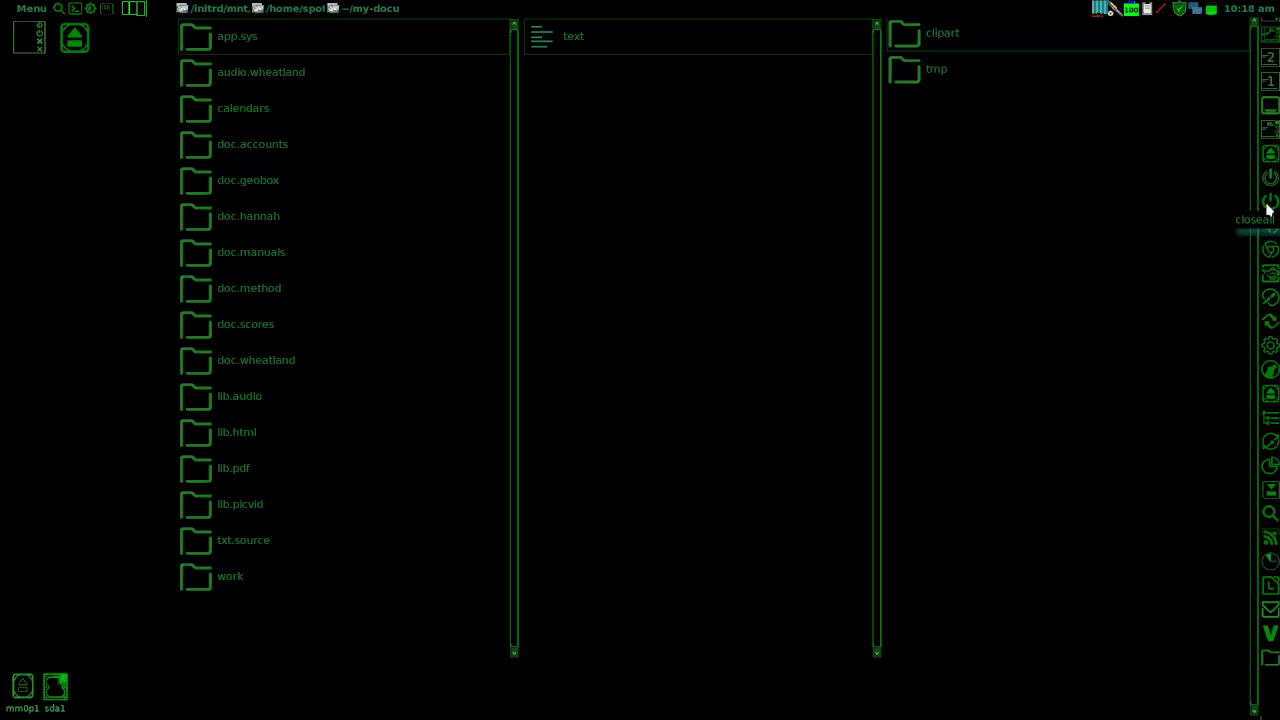
Task: Switch to workspace 1 in the right sidebar
Action: (x=1269, y=80)
